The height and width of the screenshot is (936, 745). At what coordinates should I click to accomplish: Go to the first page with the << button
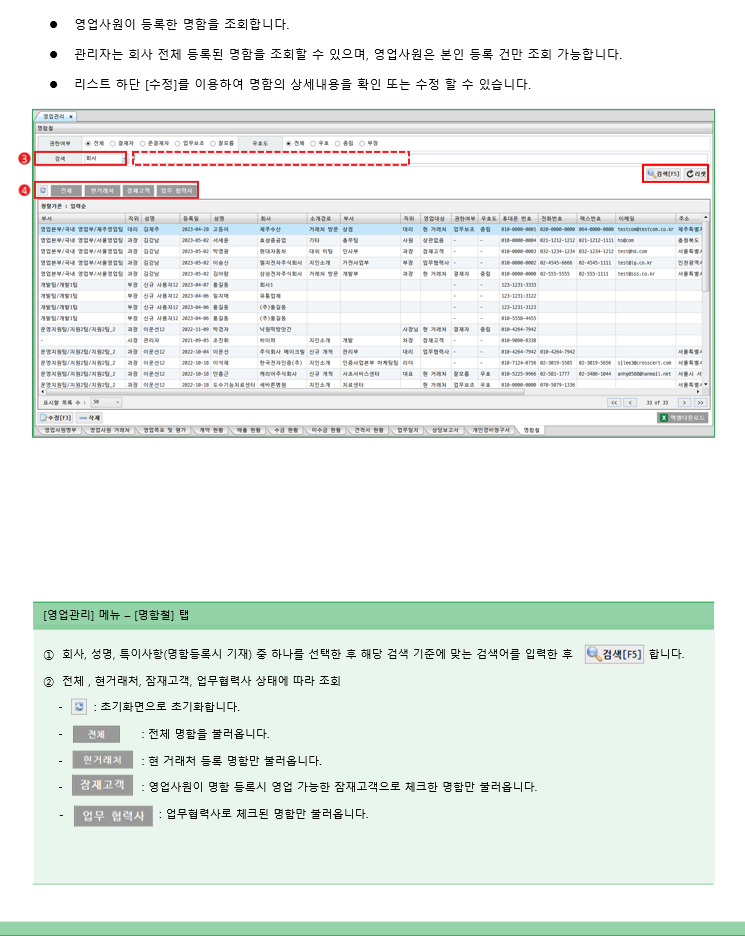click(614, 402)
